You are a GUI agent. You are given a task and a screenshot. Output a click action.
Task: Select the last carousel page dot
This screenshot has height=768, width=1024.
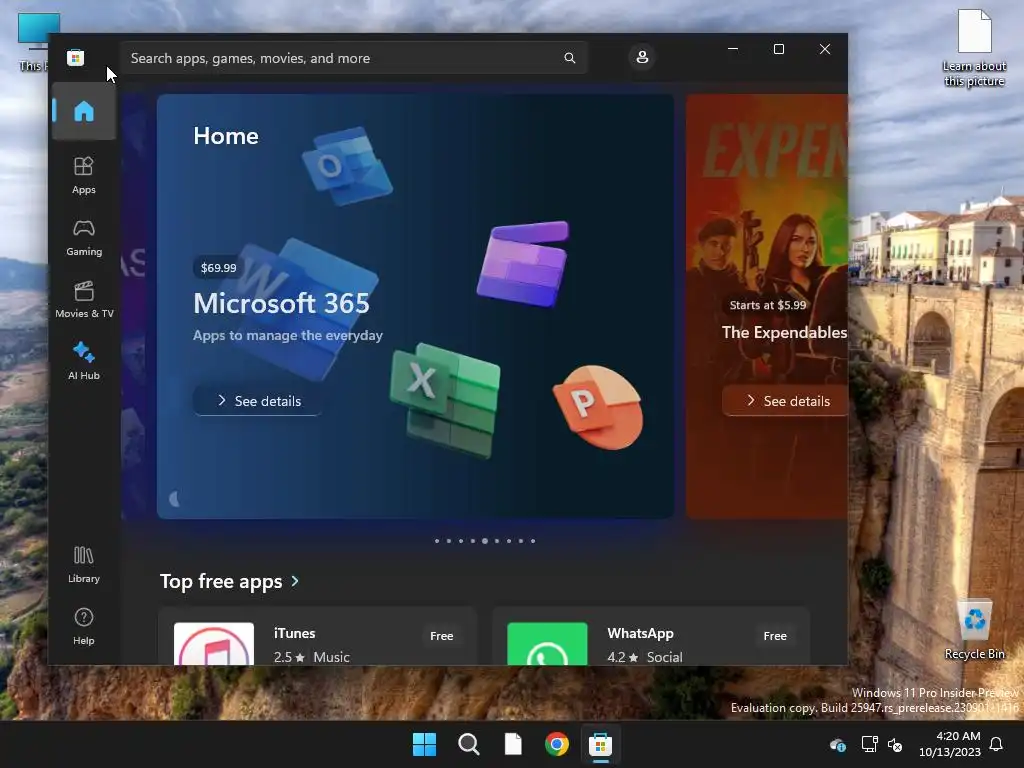tap(533, 541)
